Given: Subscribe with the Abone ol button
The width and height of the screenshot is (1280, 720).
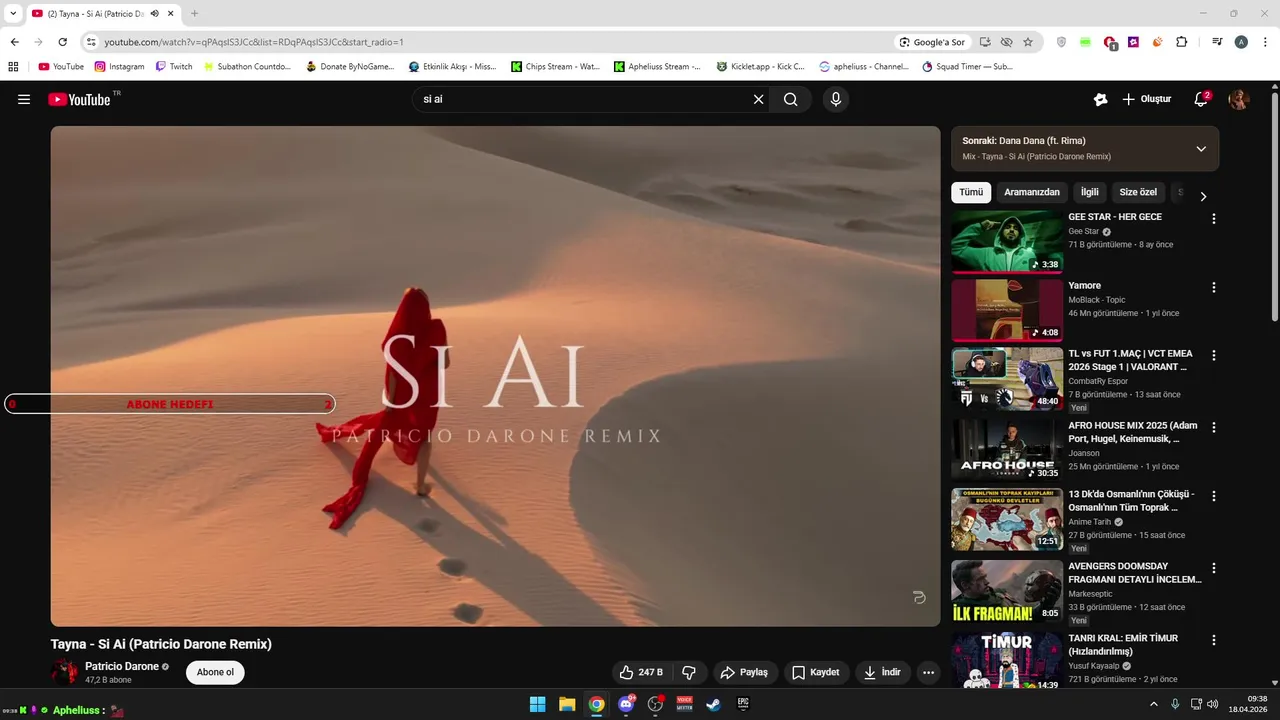Looking at the screenshot, I should pos(215,672).
